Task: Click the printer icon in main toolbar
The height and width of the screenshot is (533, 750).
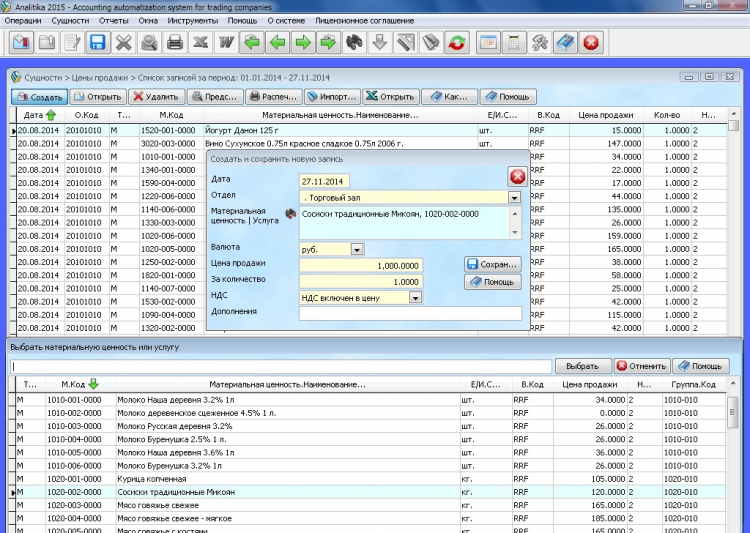Action: coord(175,43)
